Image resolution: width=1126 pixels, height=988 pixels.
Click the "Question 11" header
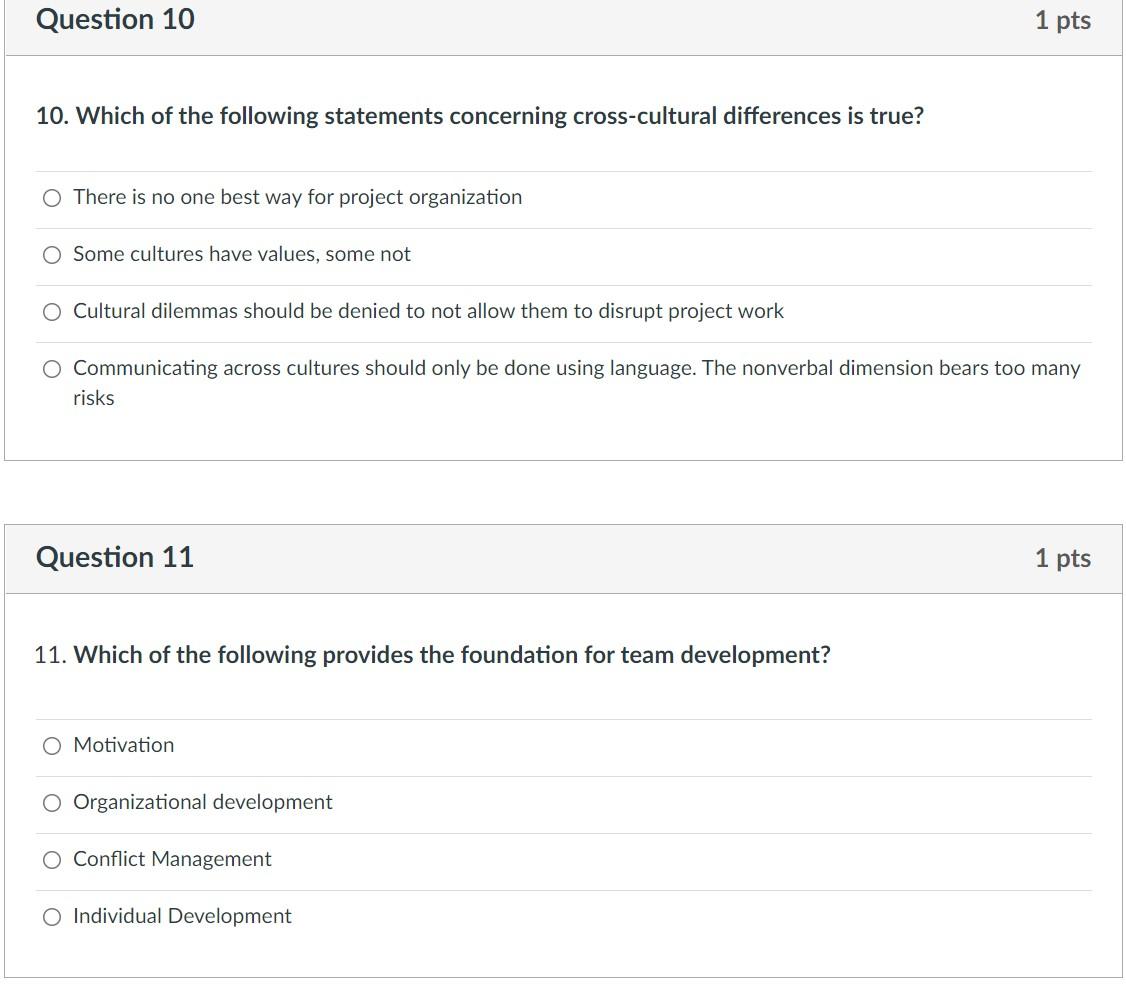point(114,558)
